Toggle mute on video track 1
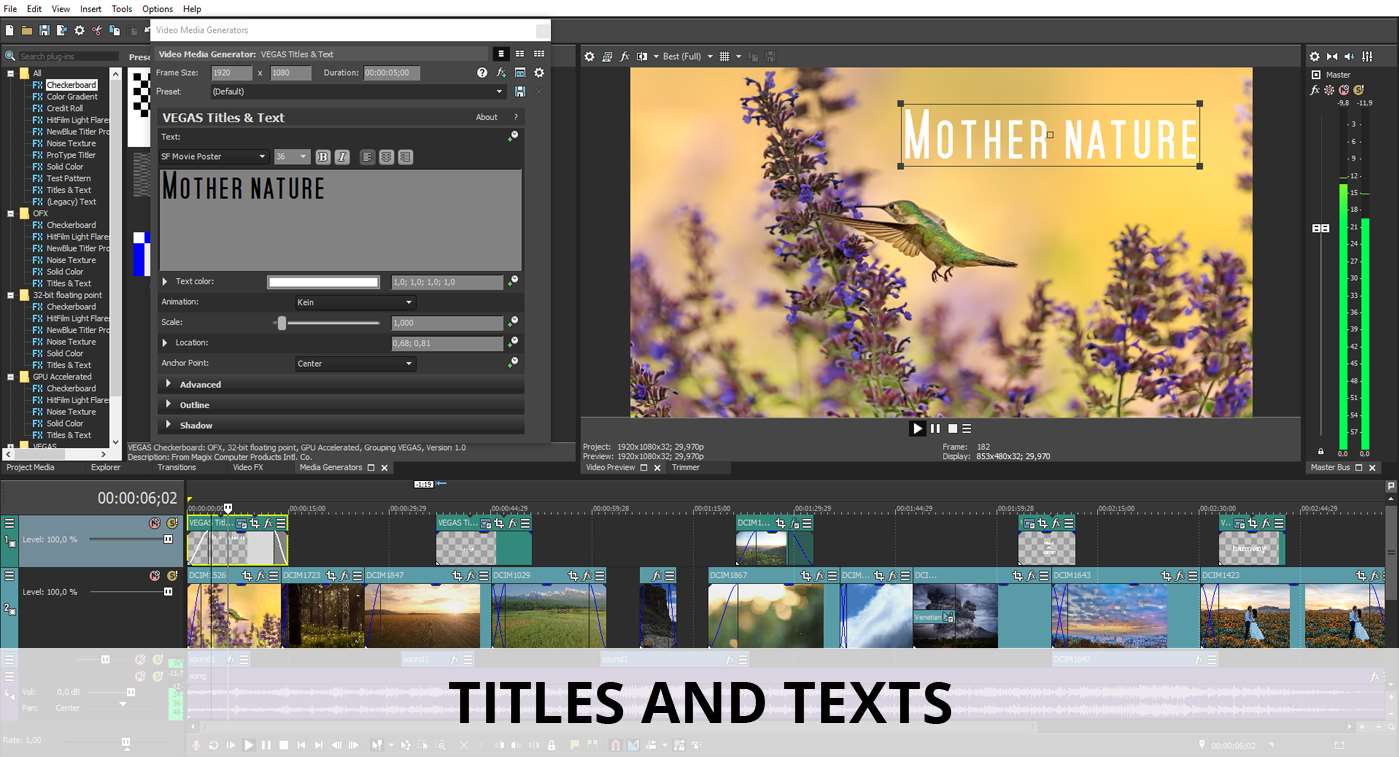The image size is (1399, 757). pos(155,523)
